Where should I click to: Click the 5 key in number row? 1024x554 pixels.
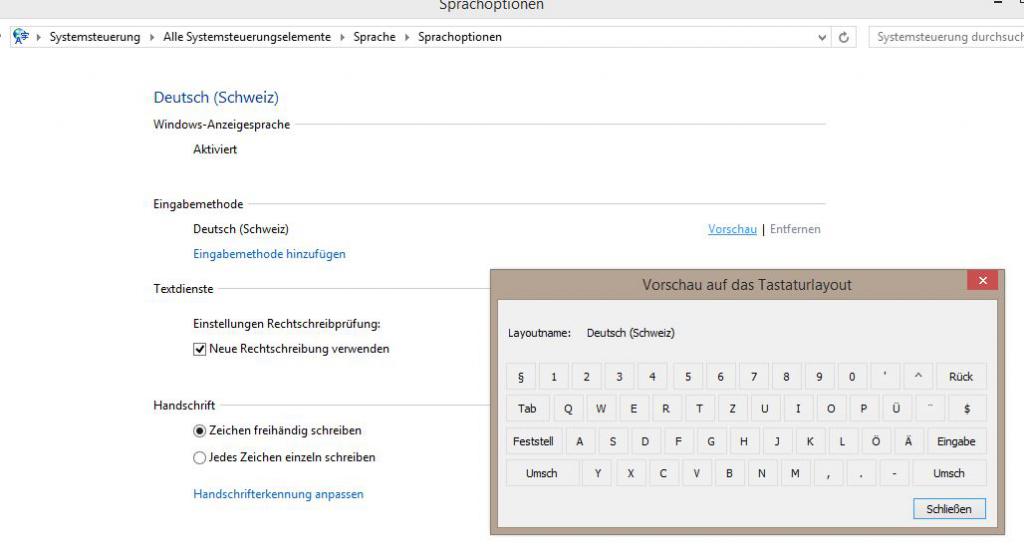(688, 376)
